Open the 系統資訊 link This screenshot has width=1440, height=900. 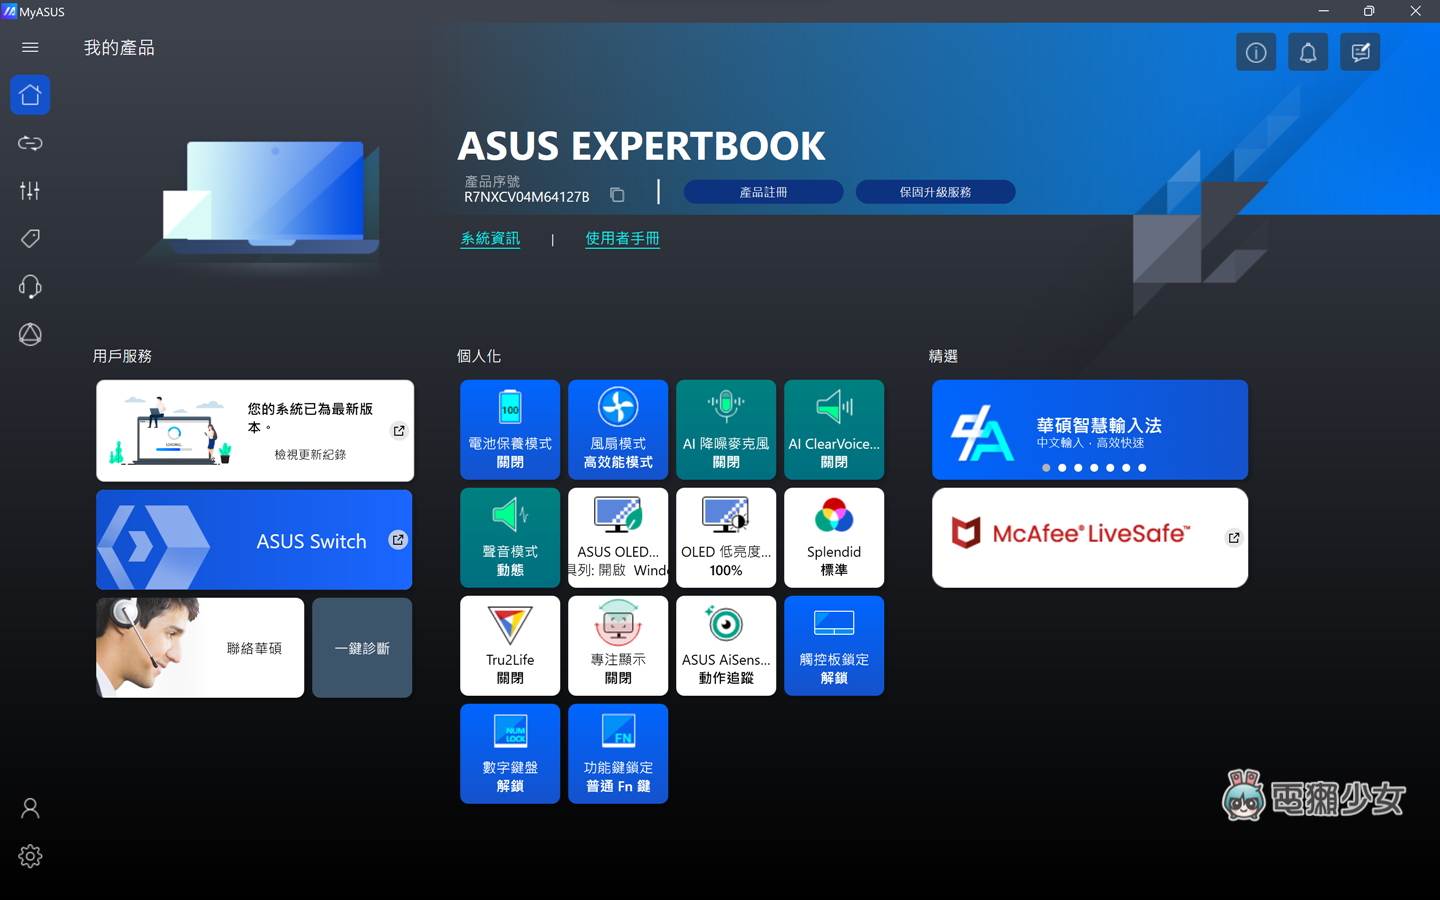(490, 239)
